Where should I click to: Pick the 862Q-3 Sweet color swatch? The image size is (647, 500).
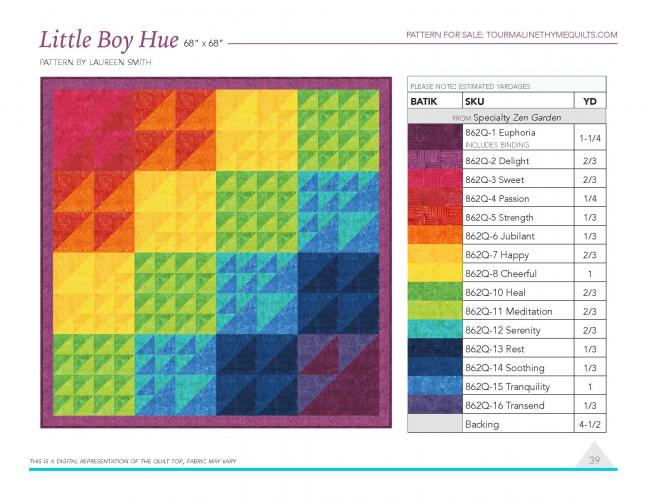(x=435, y=180)
